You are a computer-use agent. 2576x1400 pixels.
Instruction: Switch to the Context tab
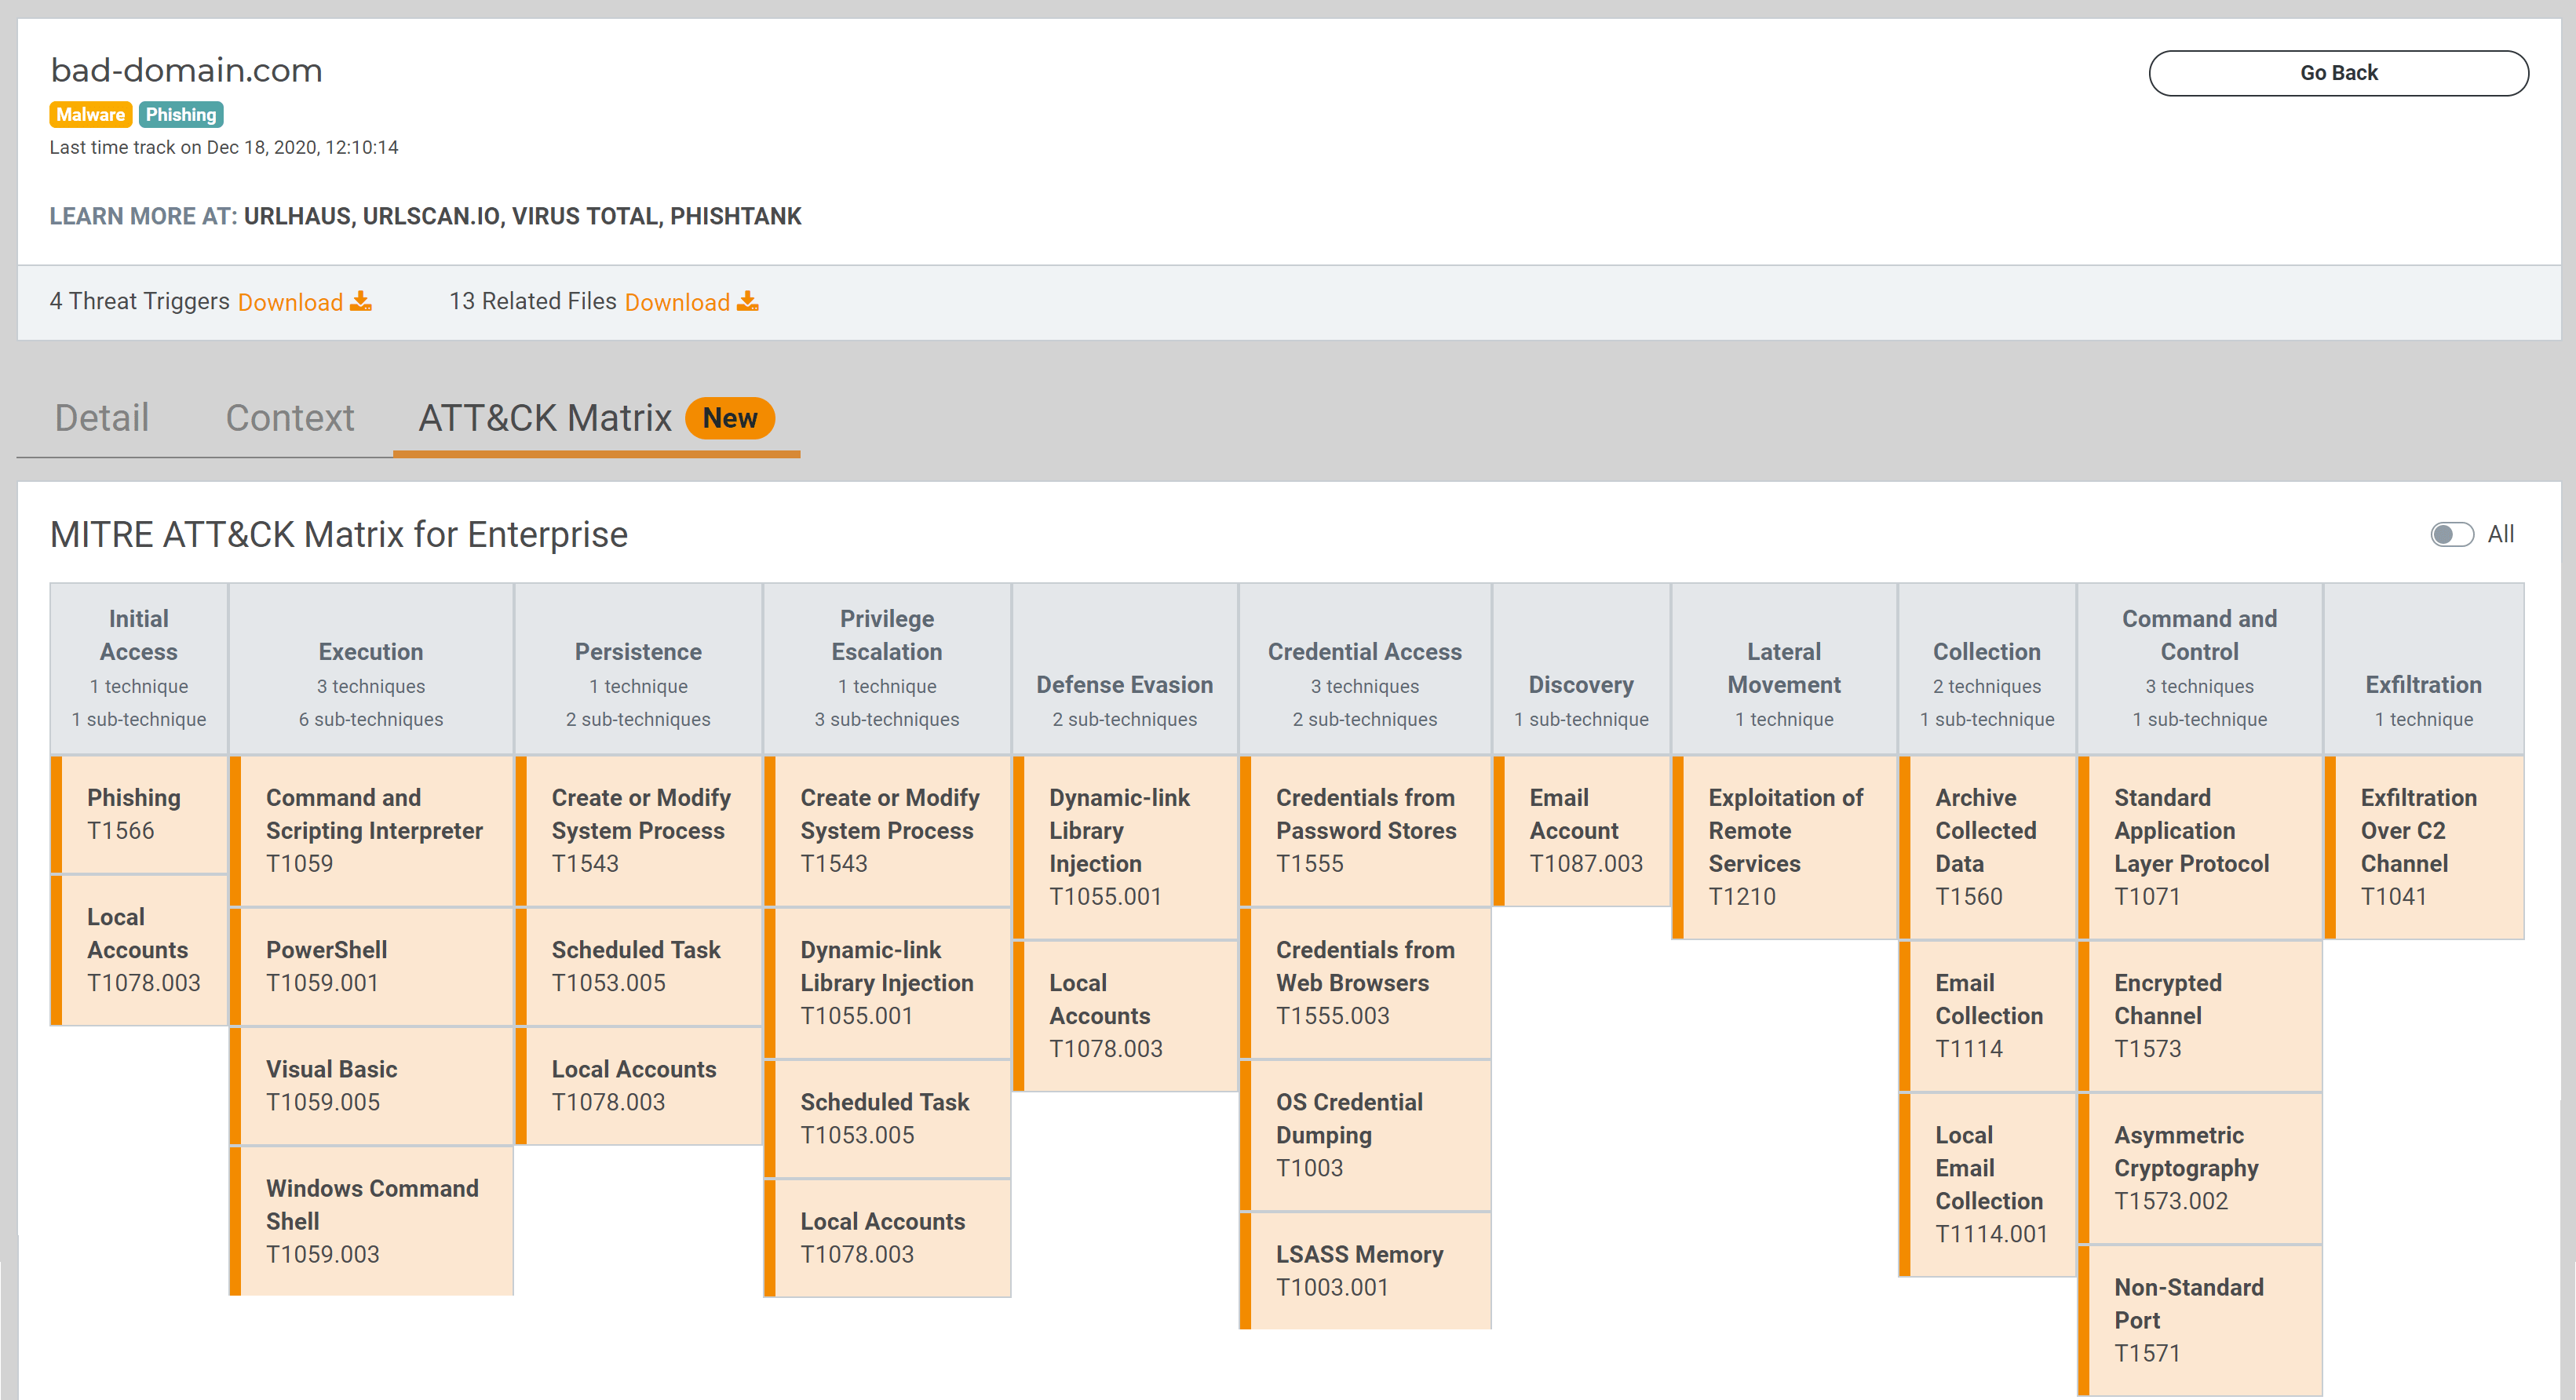[290, 418]
